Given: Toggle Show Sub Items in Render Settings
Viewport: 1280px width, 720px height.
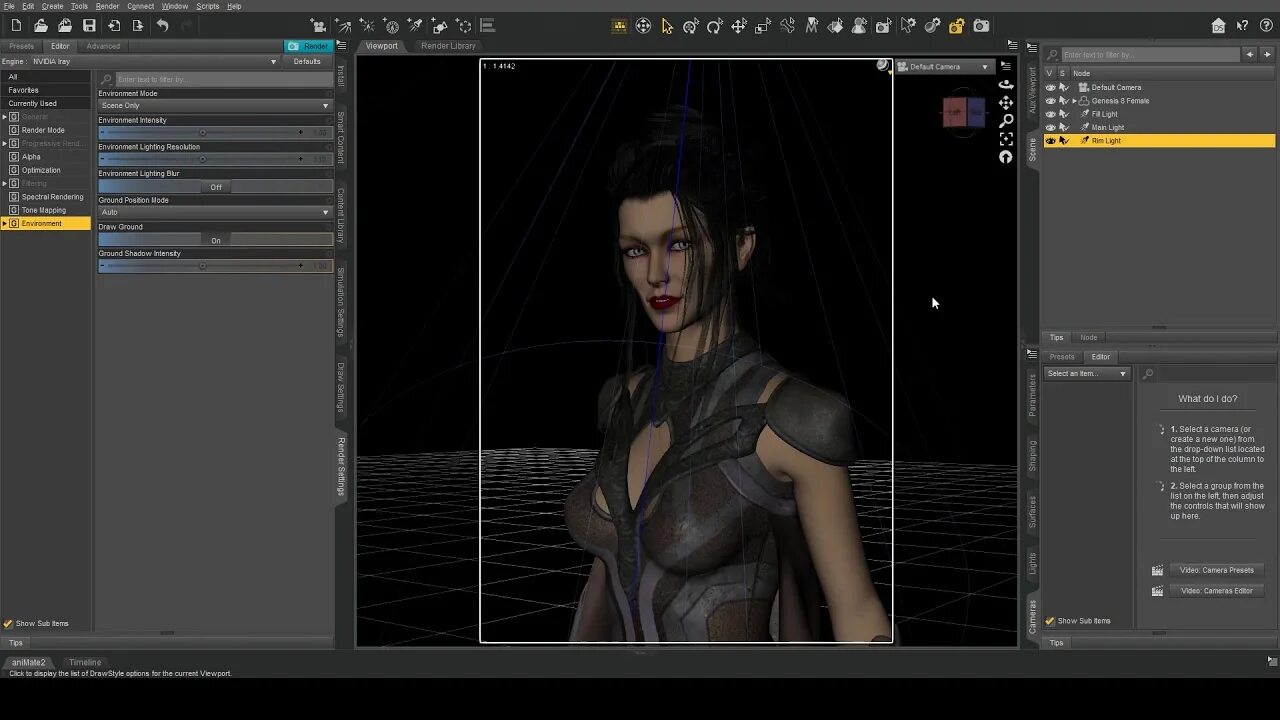Looking at the screenshot, I should point(8,623).
